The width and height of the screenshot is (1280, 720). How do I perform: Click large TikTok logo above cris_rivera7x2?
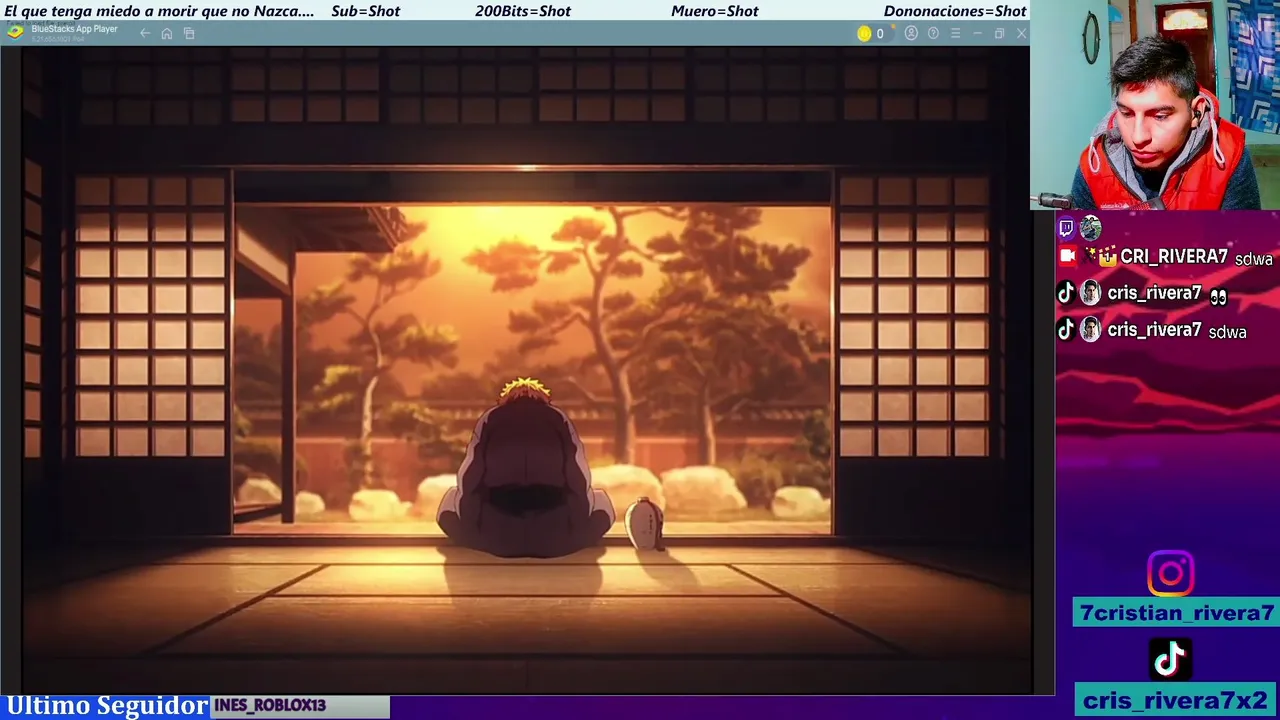pyautogui.click(x=1170, y=658)
